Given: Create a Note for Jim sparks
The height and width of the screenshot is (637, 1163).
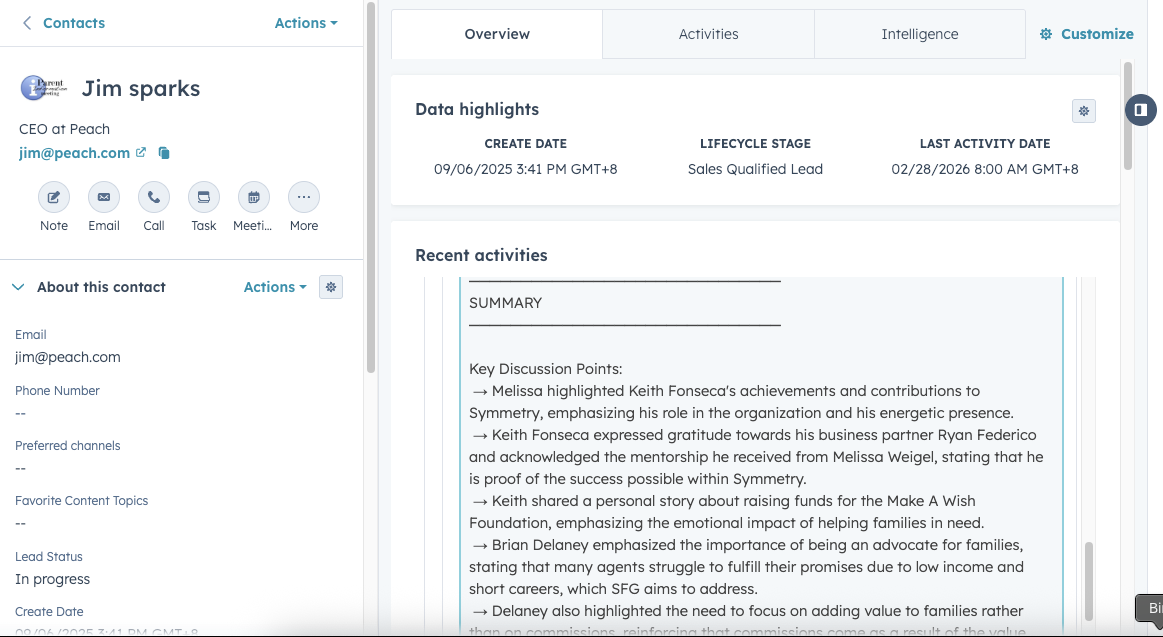Looking at the screenshot, I should pyautogui.click(x=53, y=197).
